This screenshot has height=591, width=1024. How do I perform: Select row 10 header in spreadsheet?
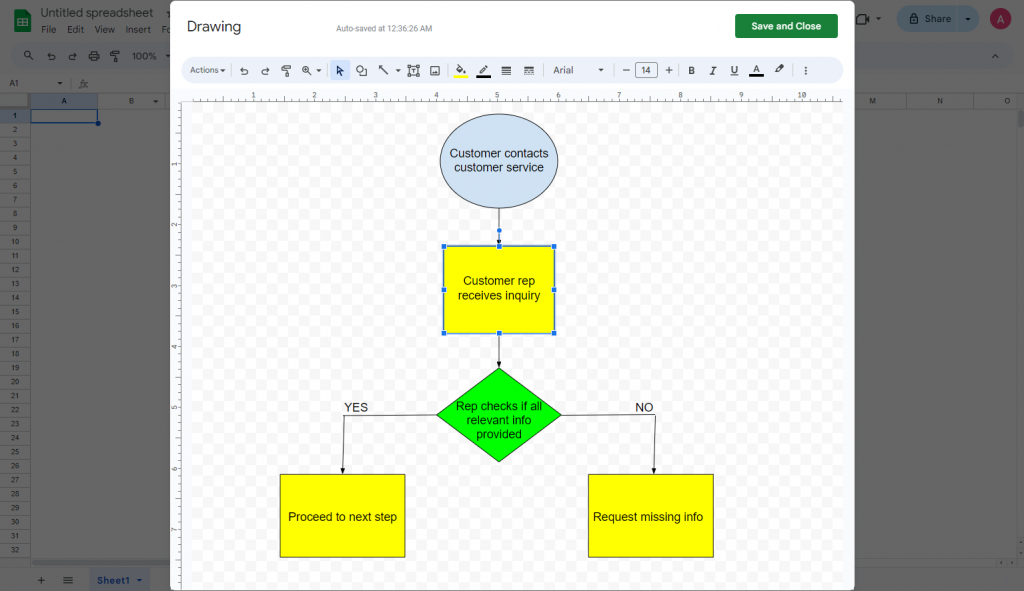click(14, 242)
